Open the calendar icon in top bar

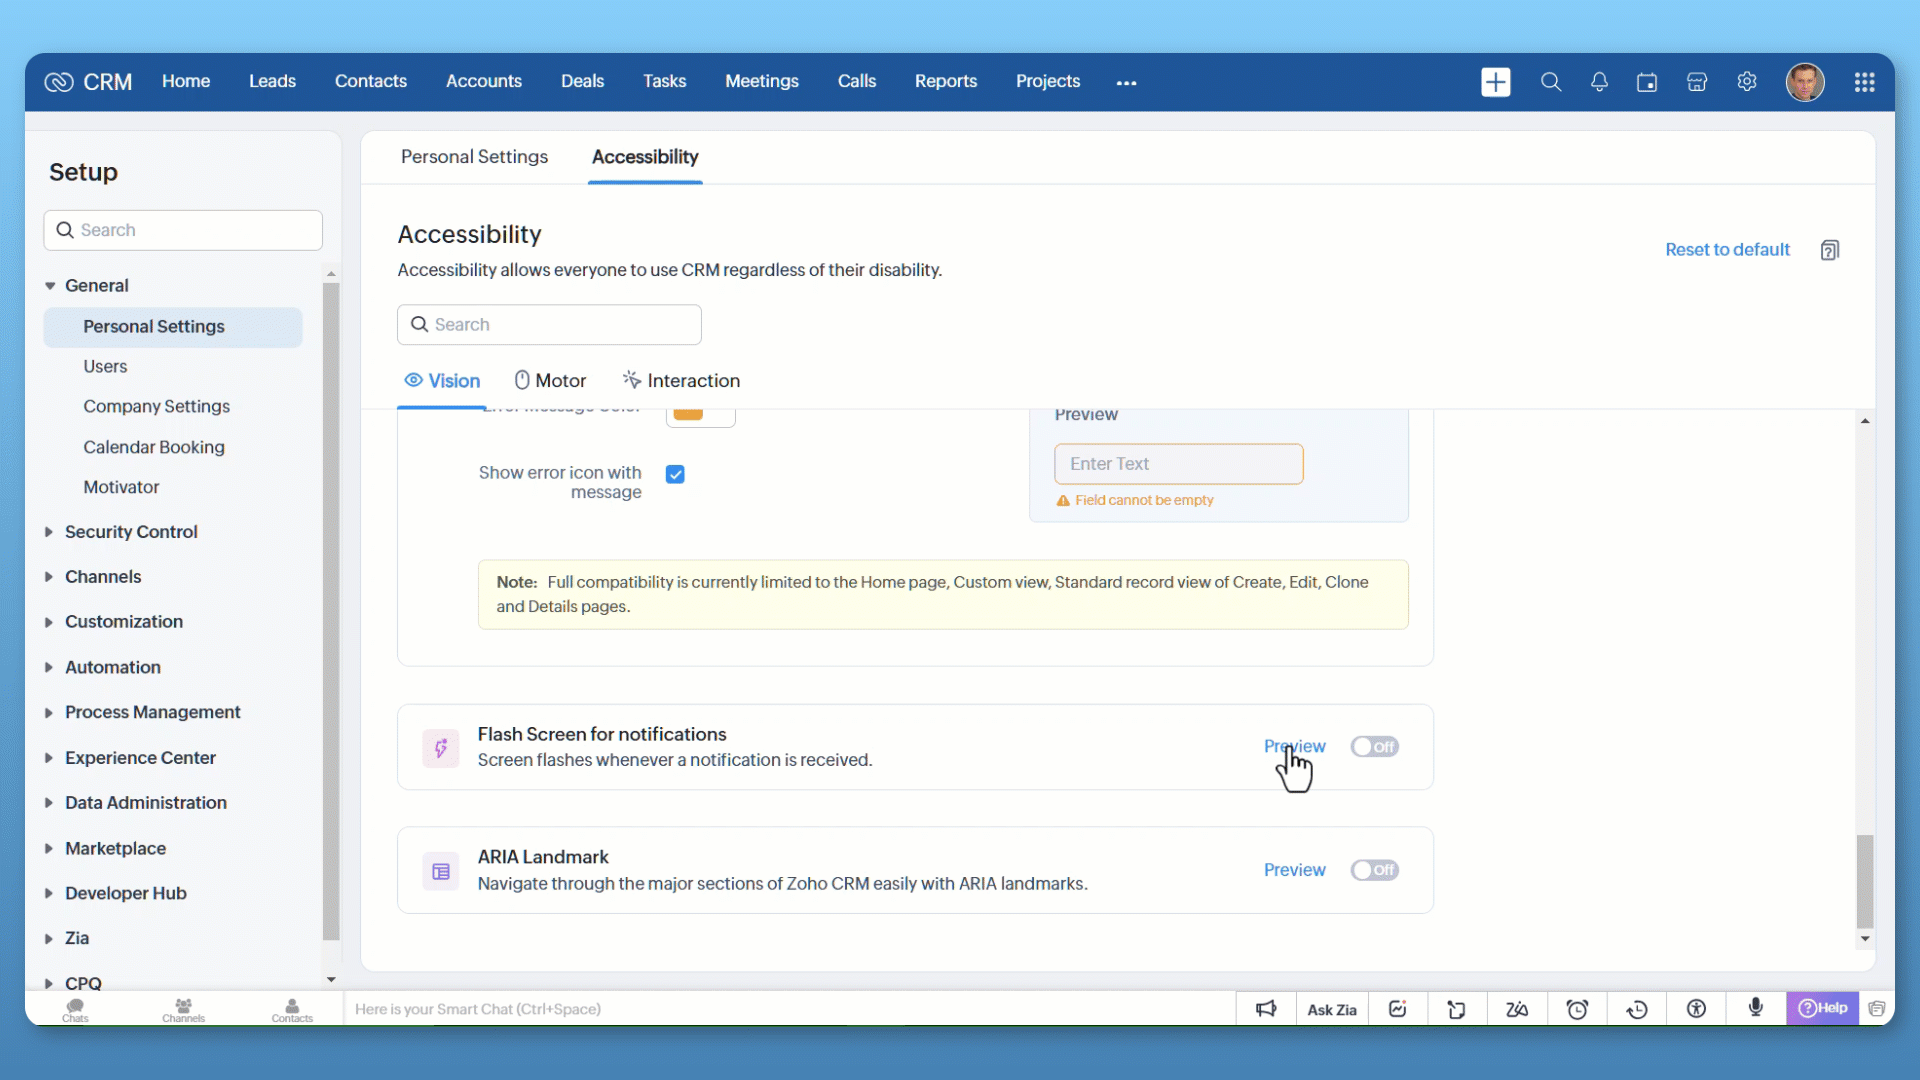point(1647,82)
